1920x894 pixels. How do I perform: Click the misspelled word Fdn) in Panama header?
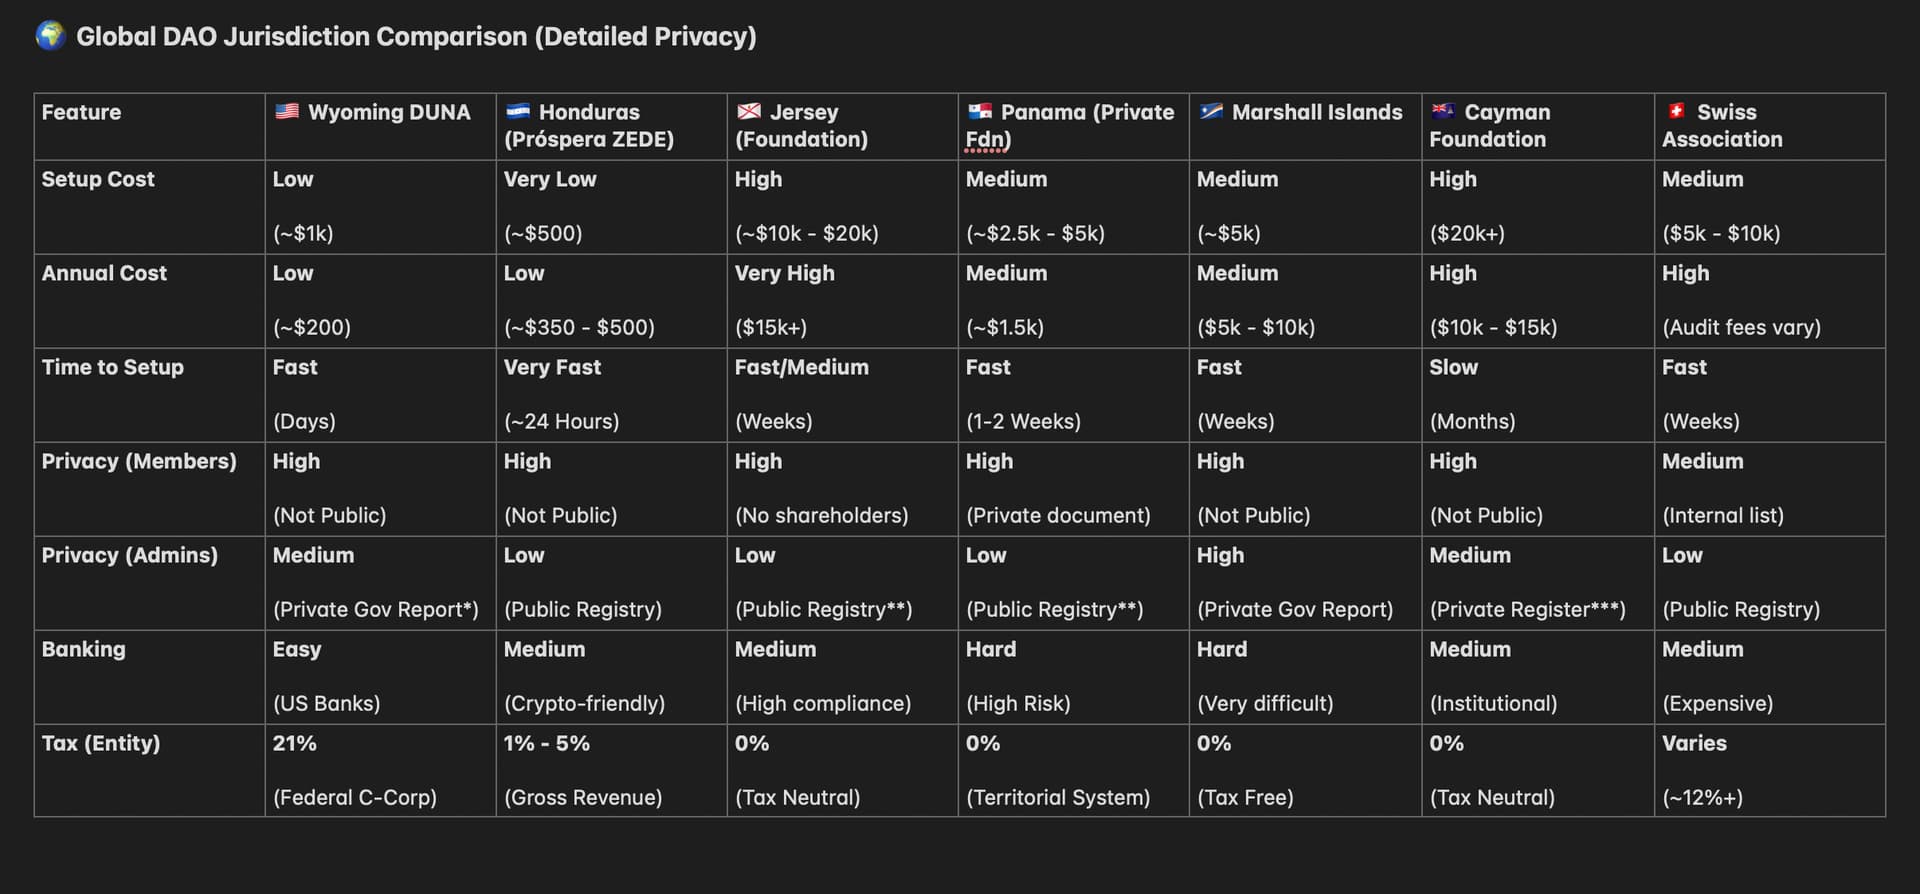[x=988, y=139]
